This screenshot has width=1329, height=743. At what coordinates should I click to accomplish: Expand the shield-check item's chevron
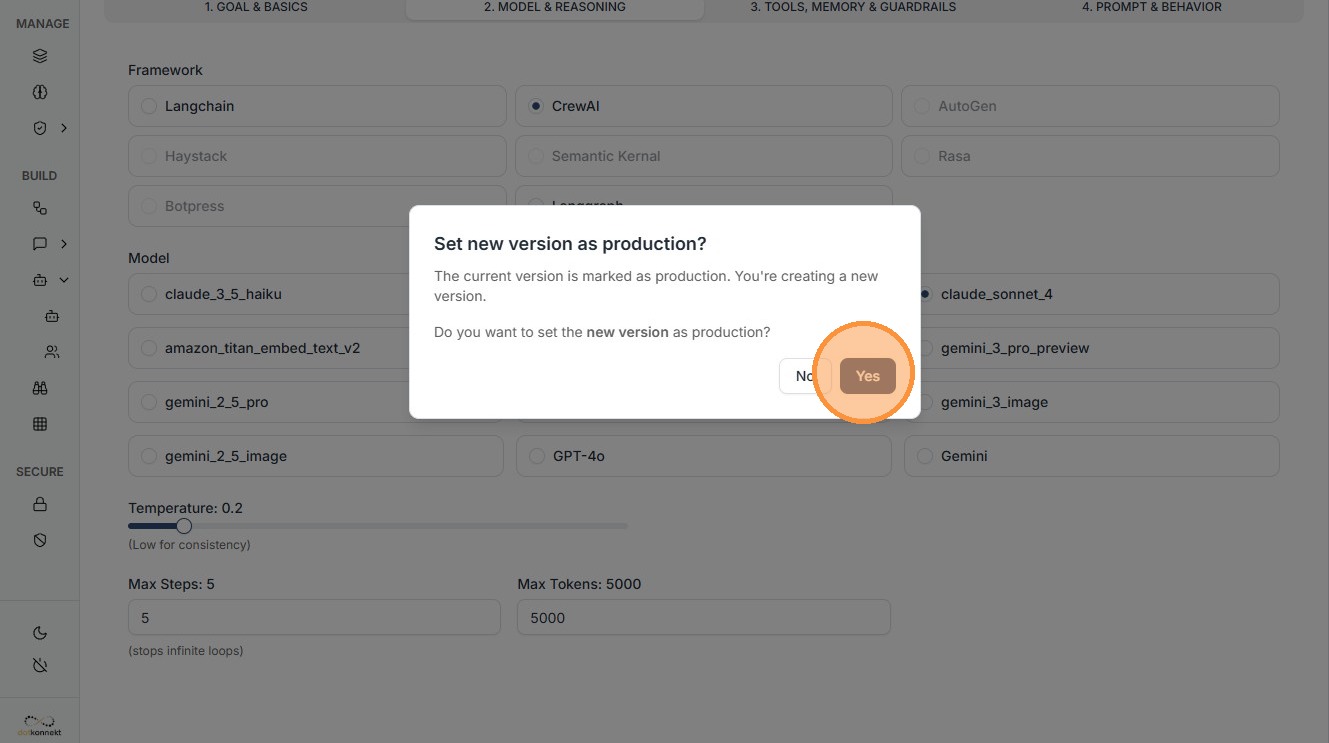coord(64,128)
